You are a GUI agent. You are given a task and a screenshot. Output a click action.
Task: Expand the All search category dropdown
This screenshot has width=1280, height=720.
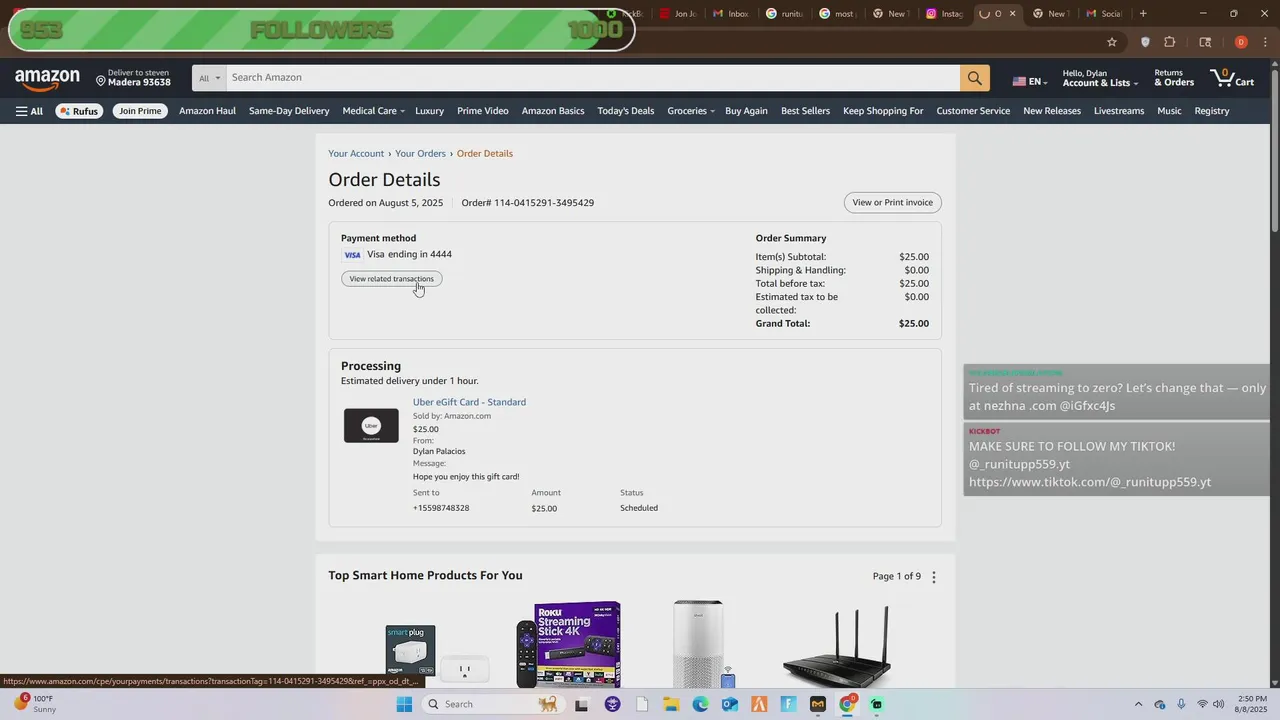(209, 78)
